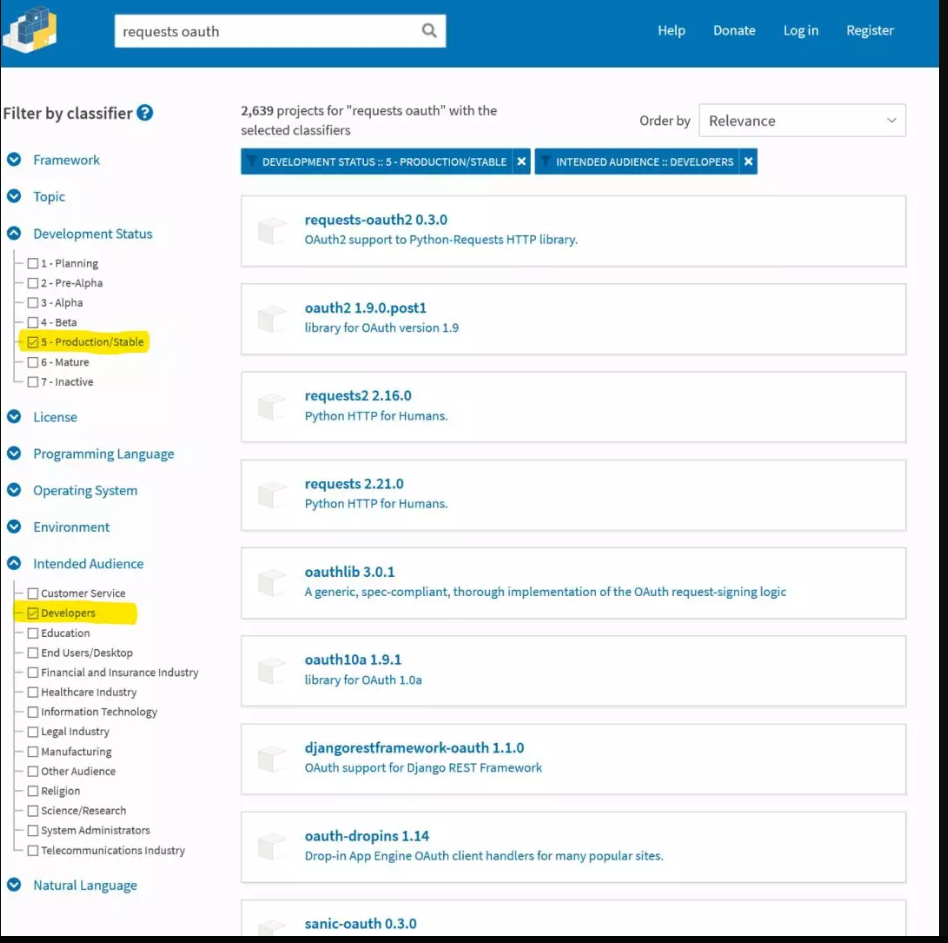This screenshot has width=948, height=943.
Task: Click the package icon beside djangorestframework-oauth
Action: coord(272,759)
